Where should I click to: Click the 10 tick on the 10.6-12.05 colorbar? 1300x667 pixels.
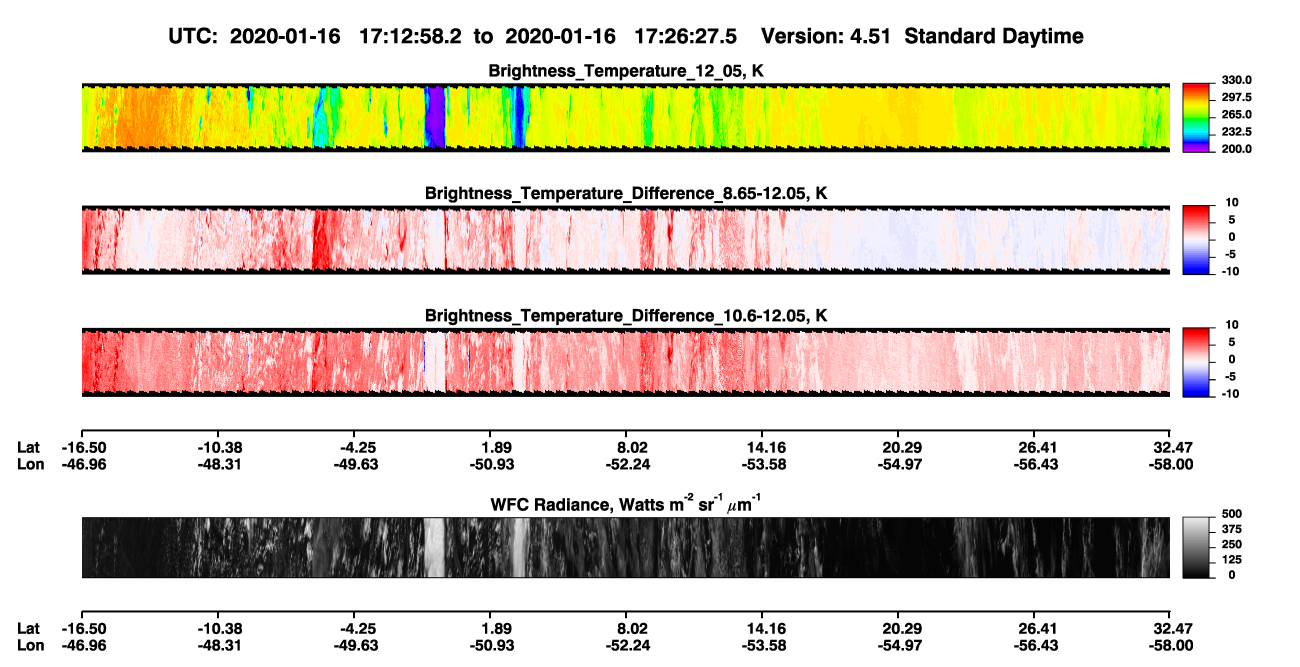[1232, 324]
